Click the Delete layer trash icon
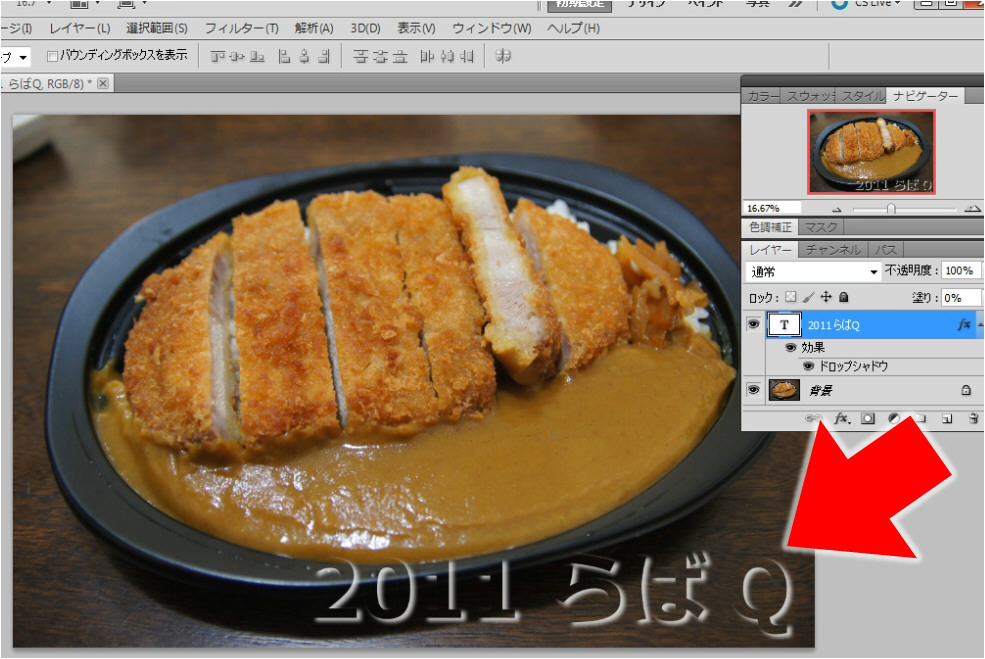Screen dimensions: 985x659 coord(973,418)
